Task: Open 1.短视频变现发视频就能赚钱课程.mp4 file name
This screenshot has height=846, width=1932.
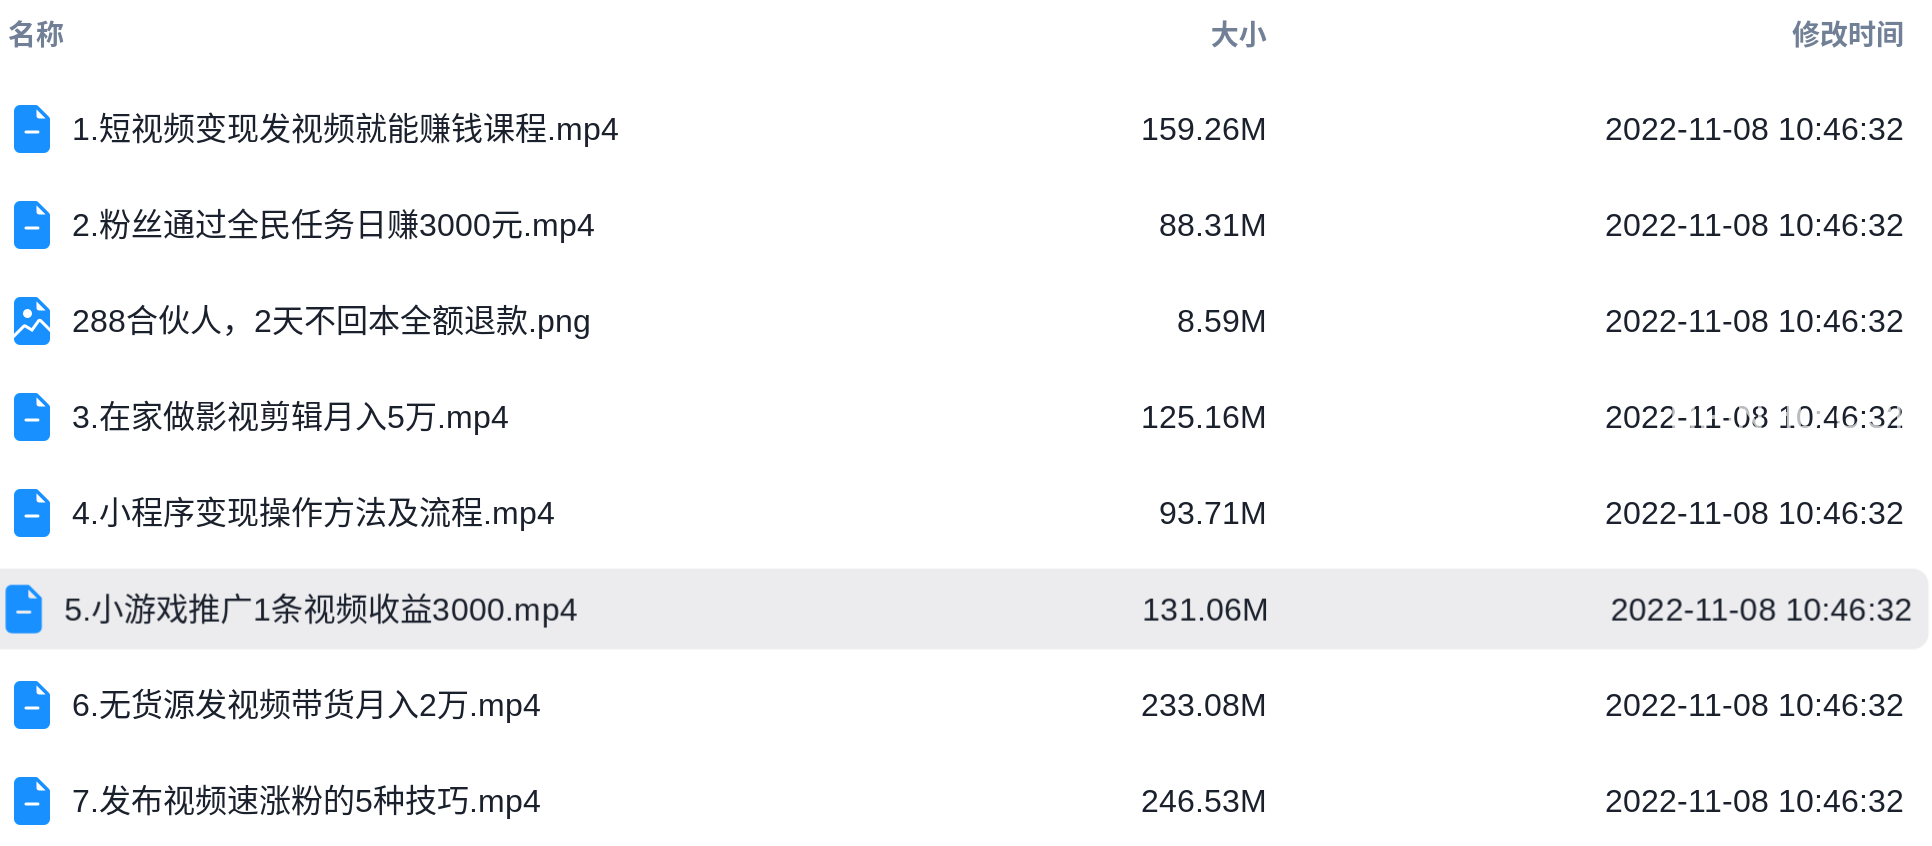Action: click(x=345, y=129)
